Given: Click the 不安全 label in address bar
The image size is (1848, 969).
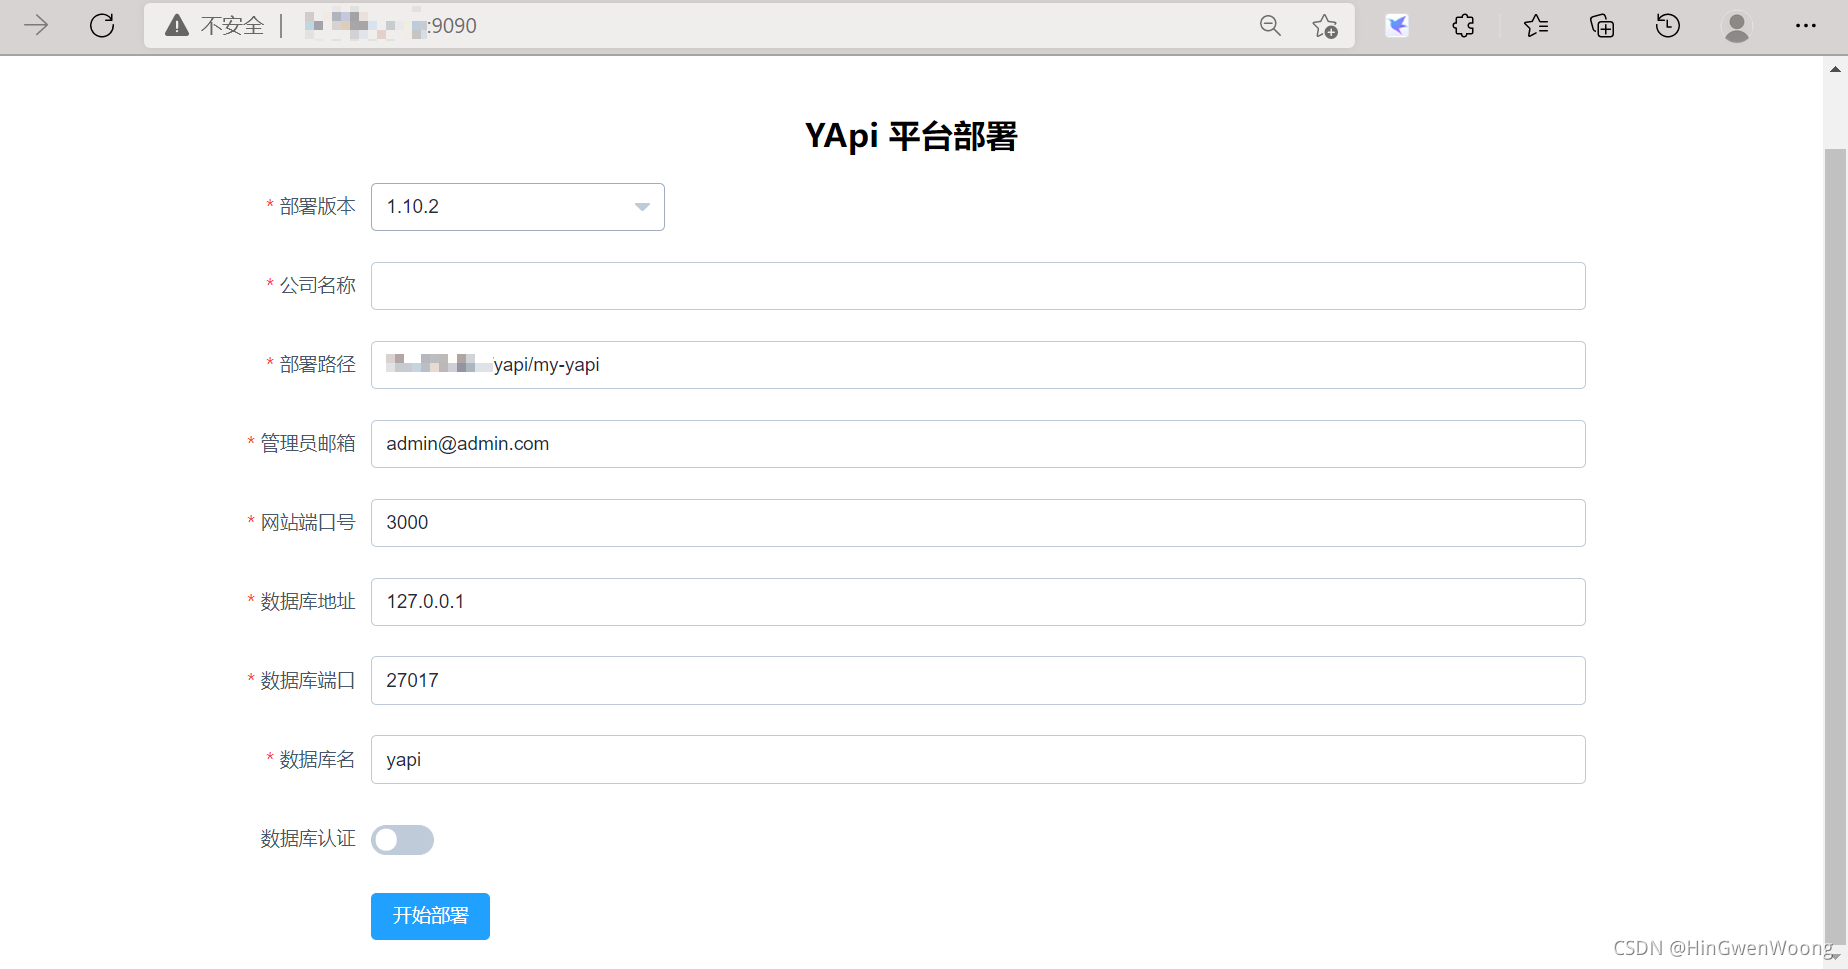Looking at the screenshot, I should pyautogui.click(x=232, y=26).
